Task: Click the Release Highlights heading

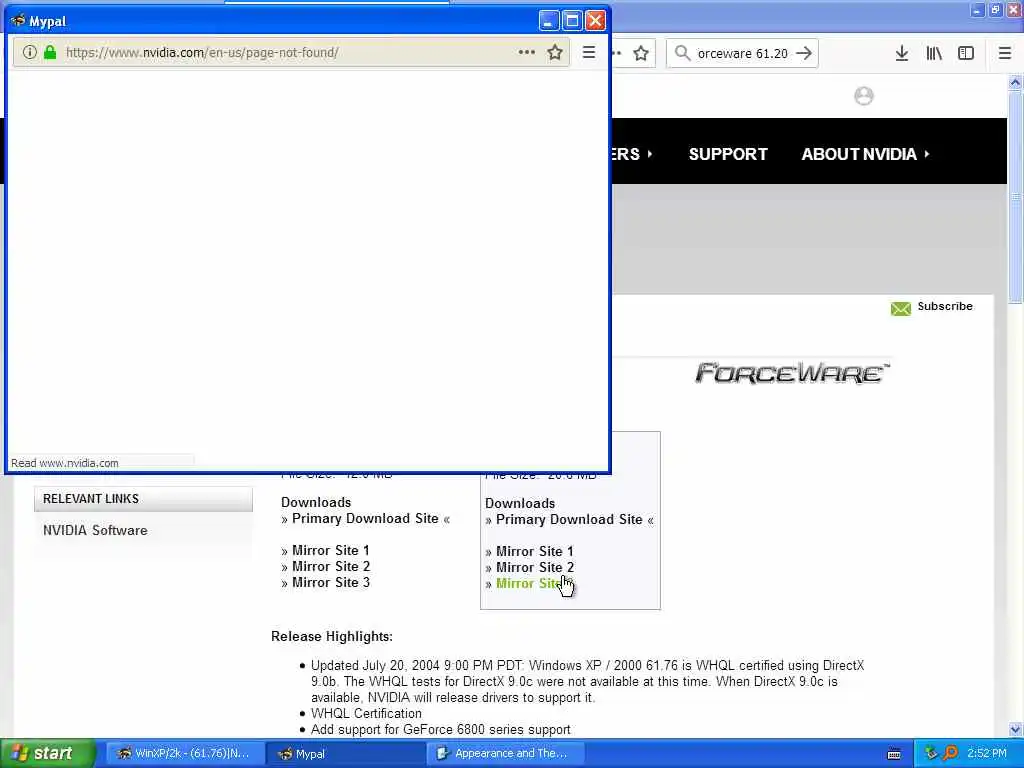Action: (332, 637)
